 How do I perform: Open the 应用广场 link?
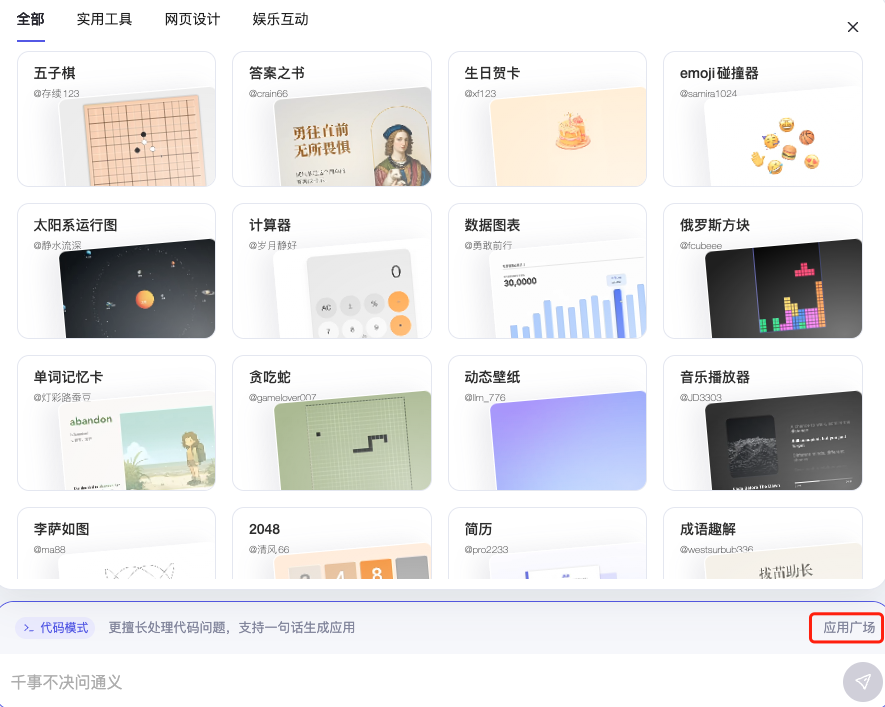click(848, 628)
